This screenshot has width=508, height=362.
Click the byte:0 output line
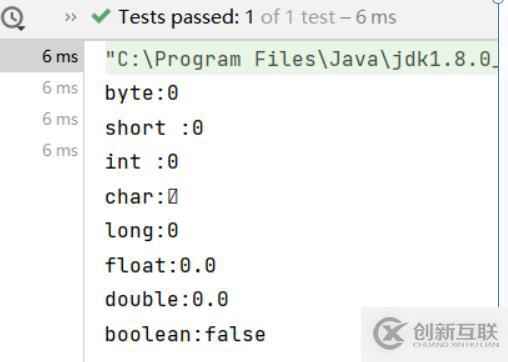pos(142,93)
